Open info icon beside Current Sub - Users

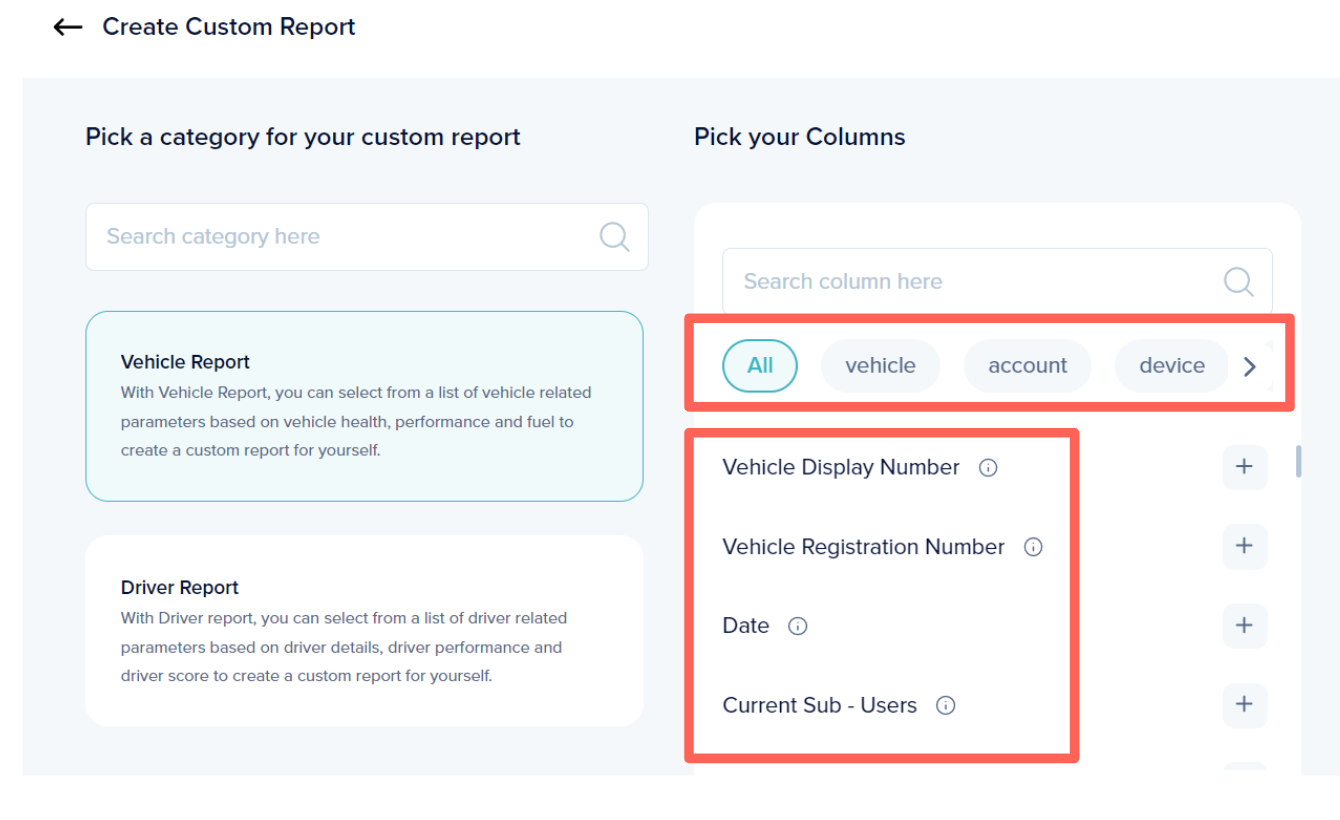pos(945,706)
